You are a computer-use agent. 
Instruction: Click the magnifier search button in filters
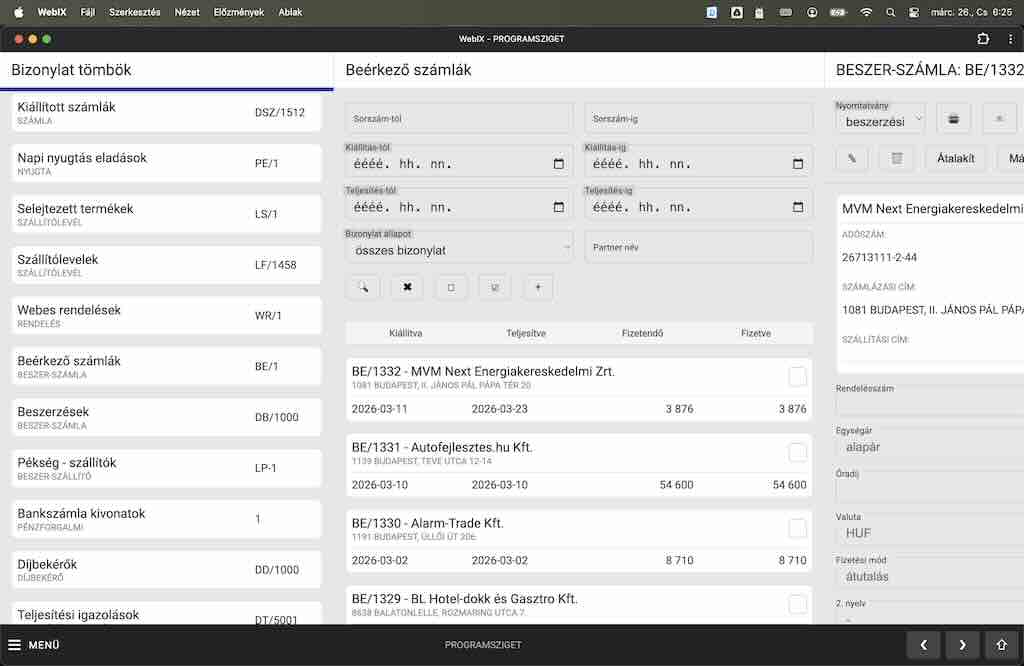[x=363, y=287]
